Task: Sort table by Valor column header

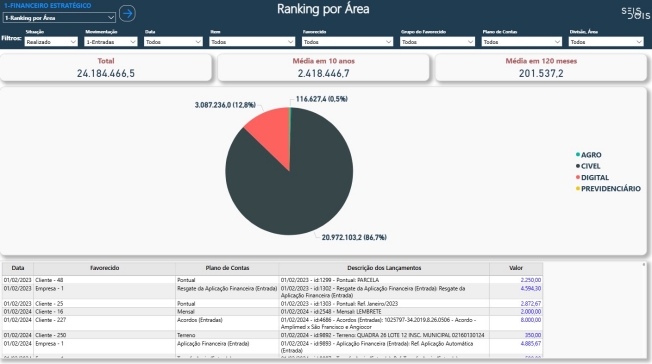Action: pos(516,268)
